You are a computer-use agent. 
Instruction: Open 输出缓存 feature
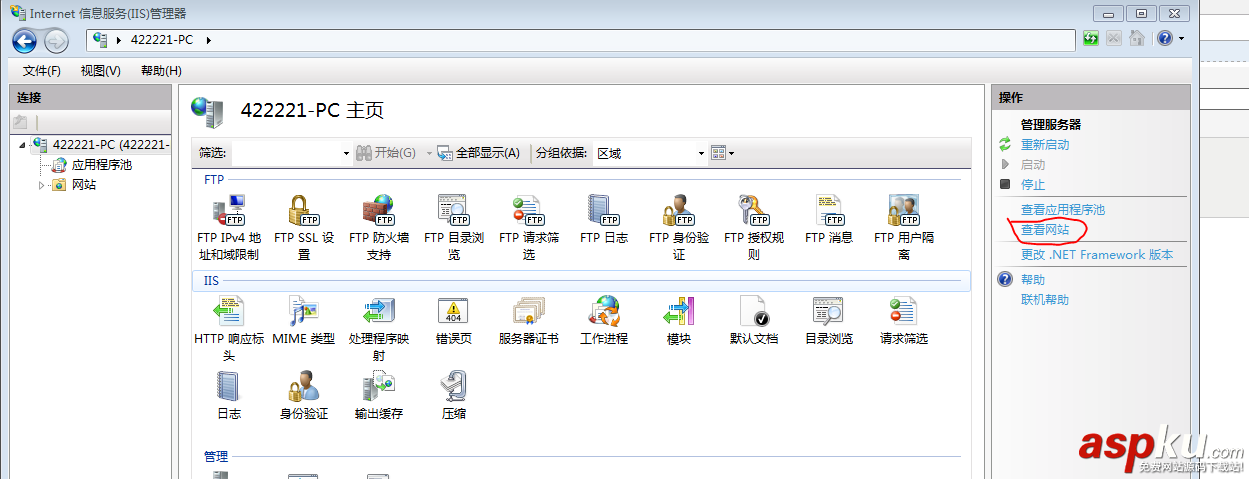[x=379, y=396]
